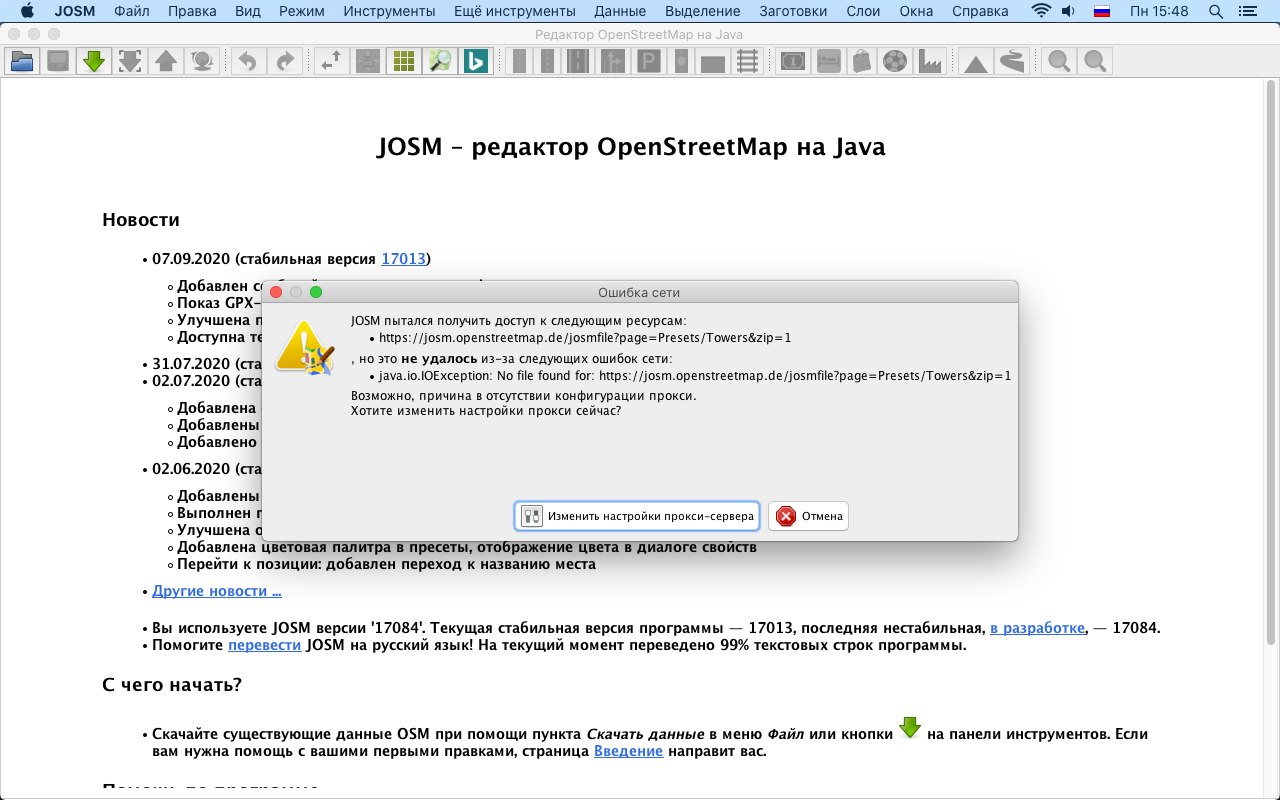The image size is (1280, 800).
Task: Click the download in current view icon
Action: point(130,61)
